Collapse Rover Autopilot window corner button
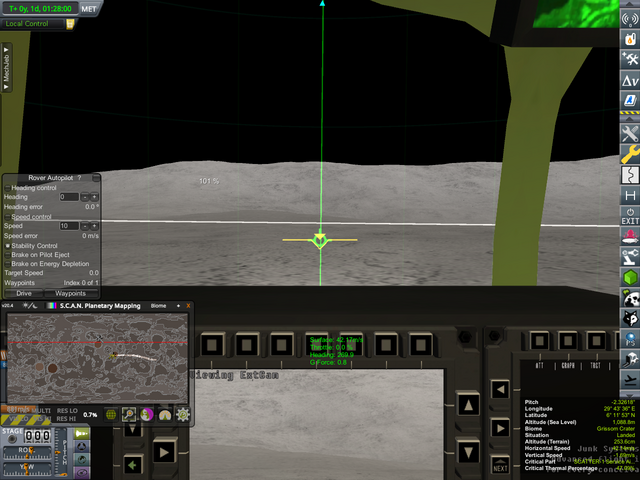Screen dimensions: 640x480 [96, 178]
